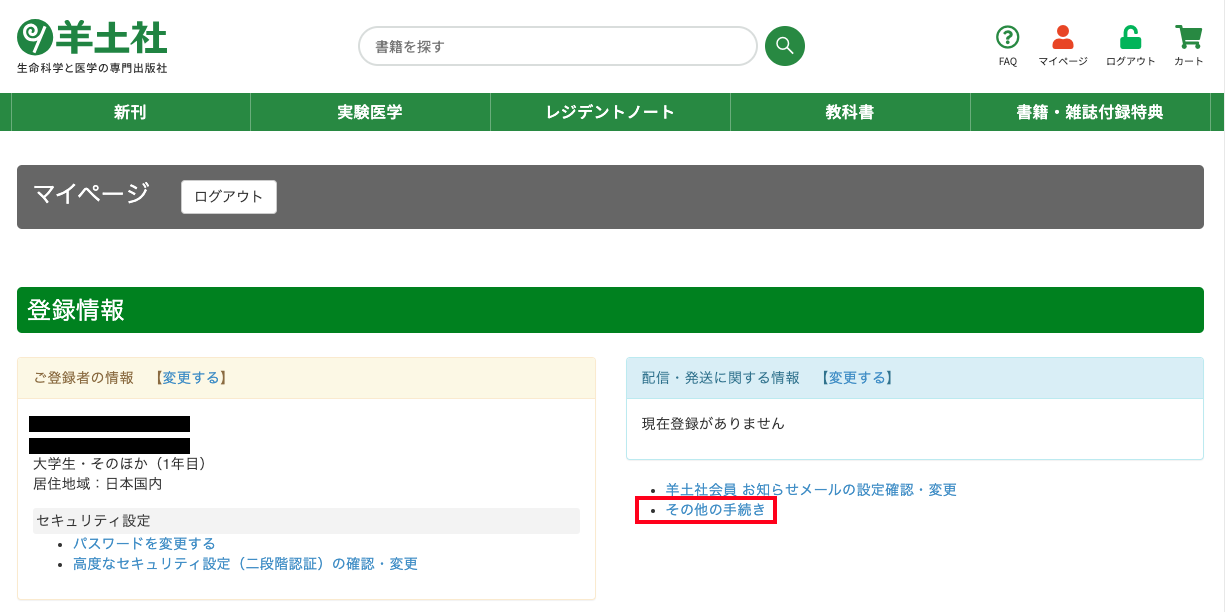Open お知らせメールの設定確認・変更 link
Screen dimensions: 1225x612
pos(811,490)
